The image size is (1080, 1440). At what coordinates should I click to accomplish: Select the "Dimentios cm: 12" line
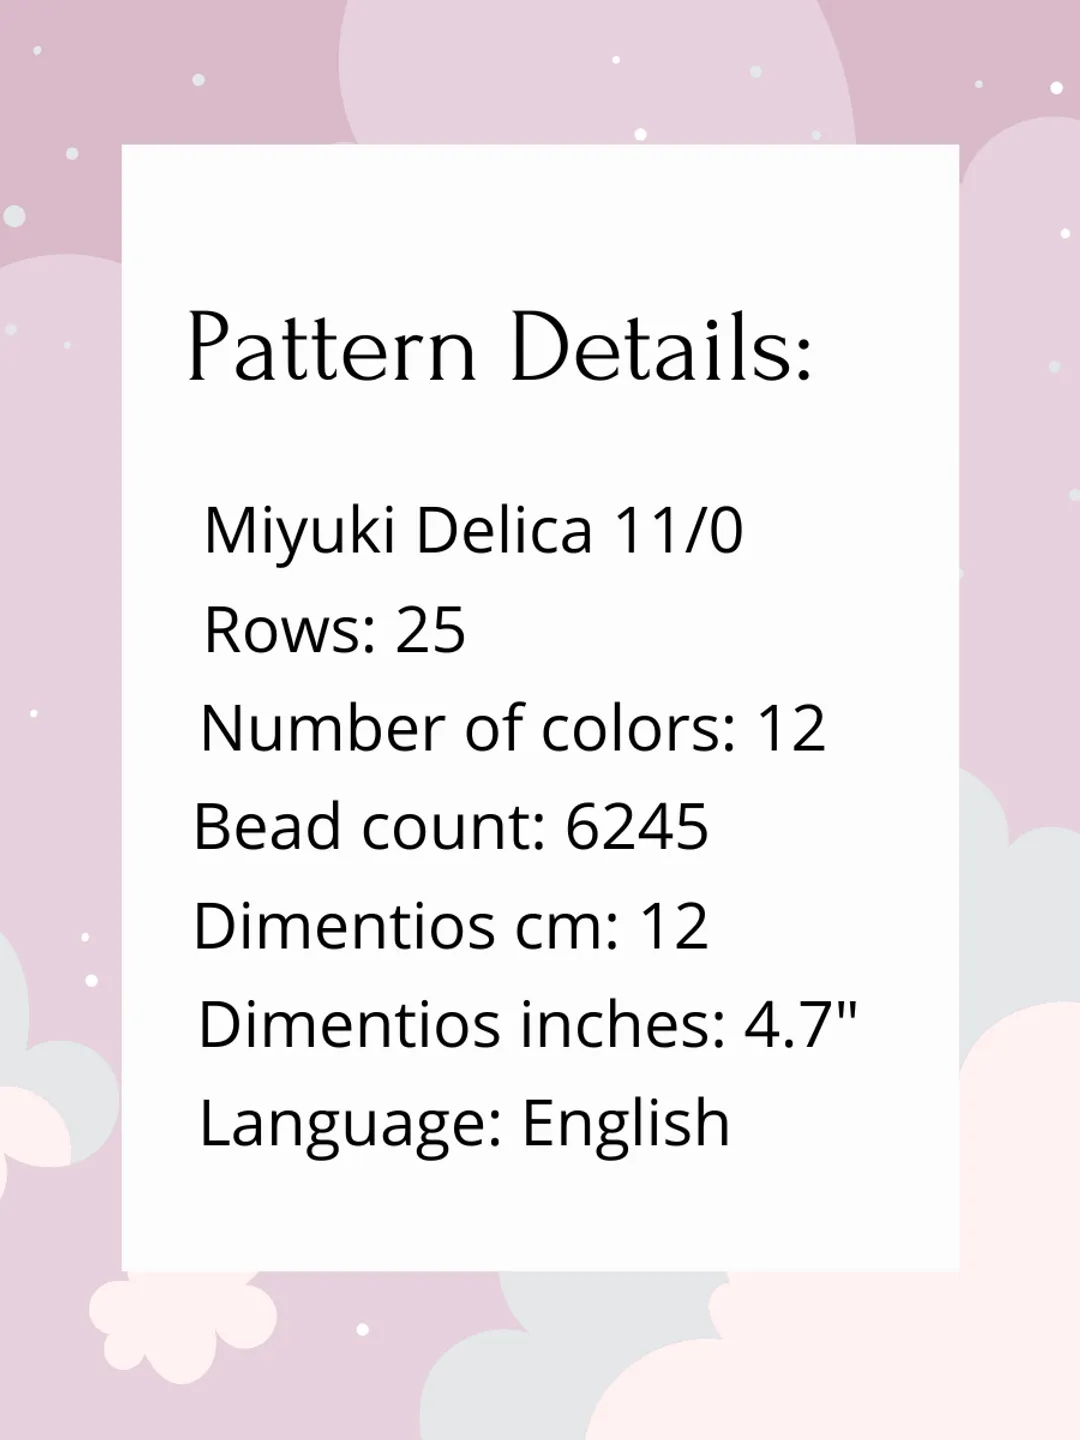tap(451, 926)
